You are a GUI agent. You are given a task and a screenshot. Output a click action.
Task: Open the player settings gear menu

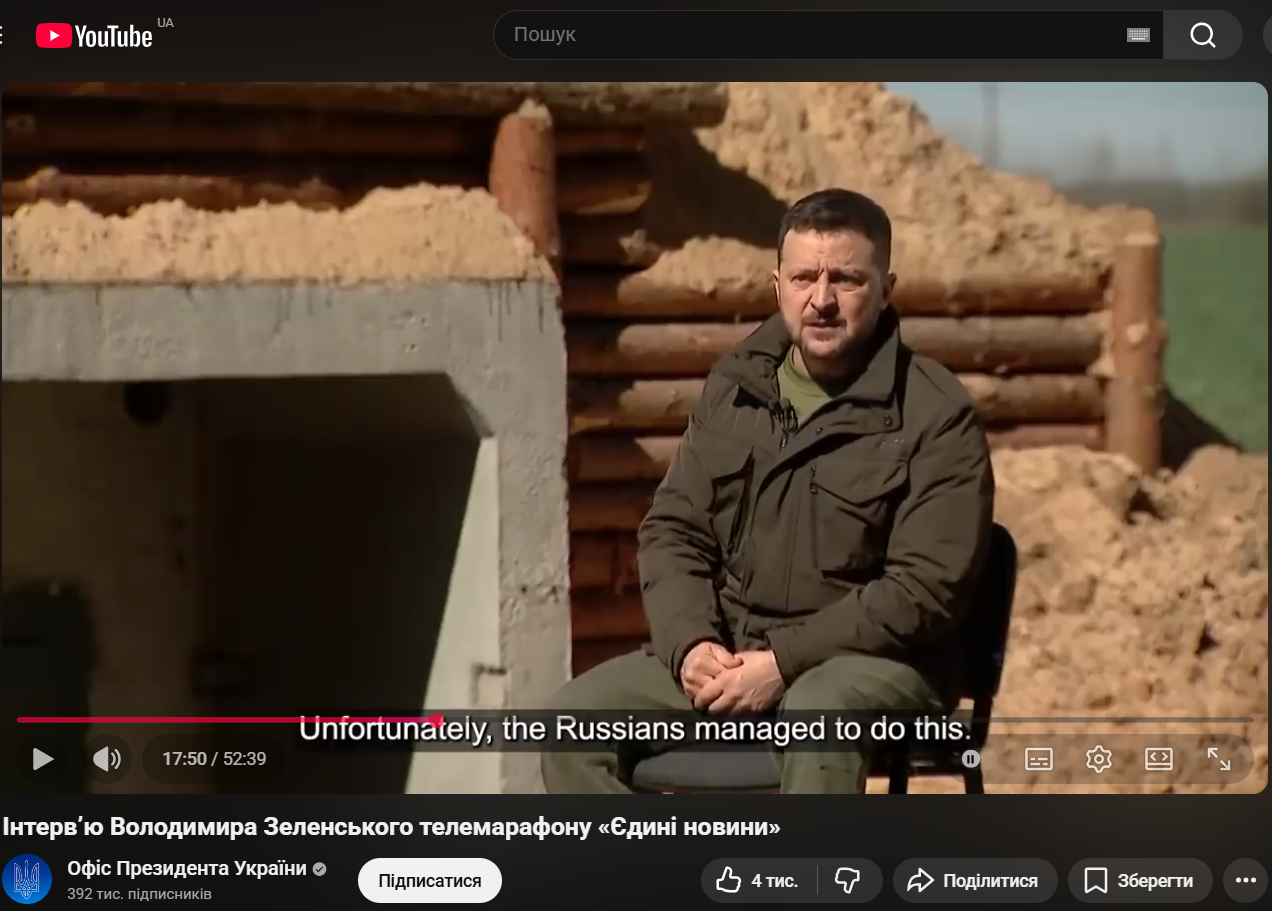click(1098, 759)
